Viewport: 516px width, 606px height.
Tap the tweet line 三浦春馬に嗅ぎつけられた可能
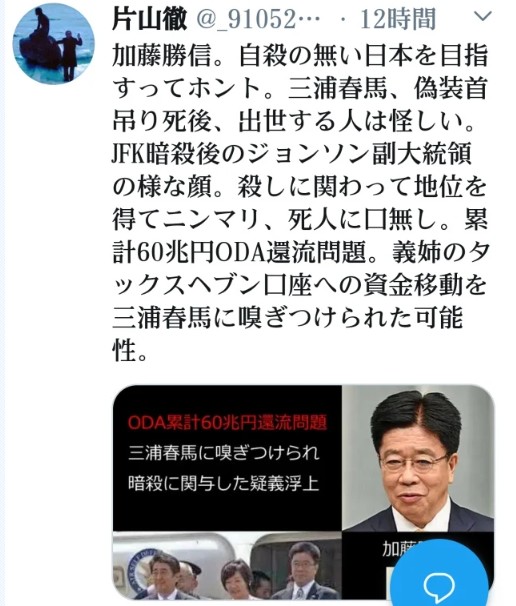coord(288,318)
